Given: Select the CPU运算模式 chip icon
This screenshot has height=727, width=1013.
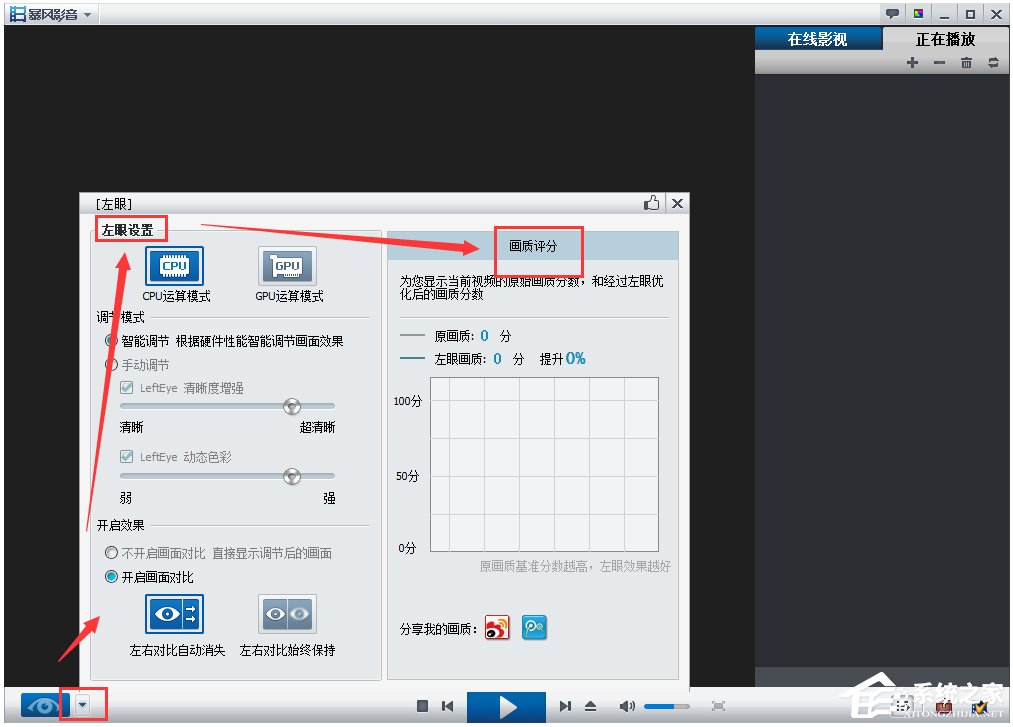Looking at the screenshot, I should tap(174, 266).
